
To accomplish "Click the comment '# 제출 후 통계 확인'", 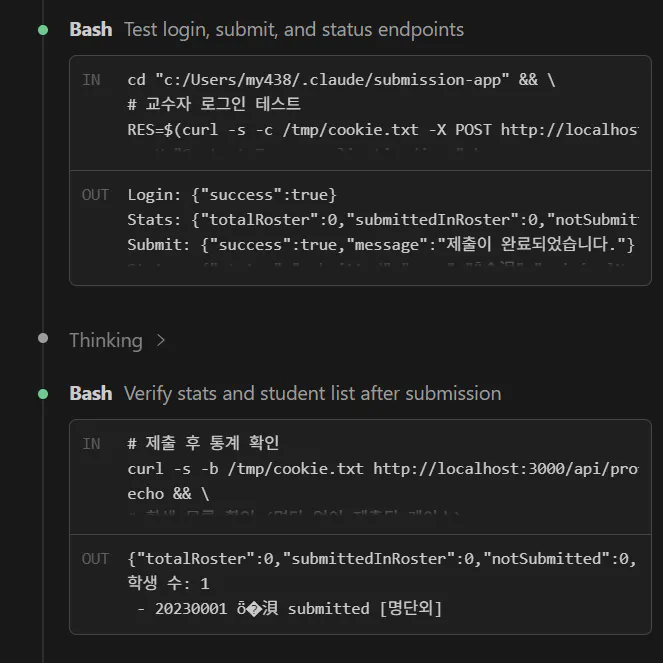I will [203, 443].
